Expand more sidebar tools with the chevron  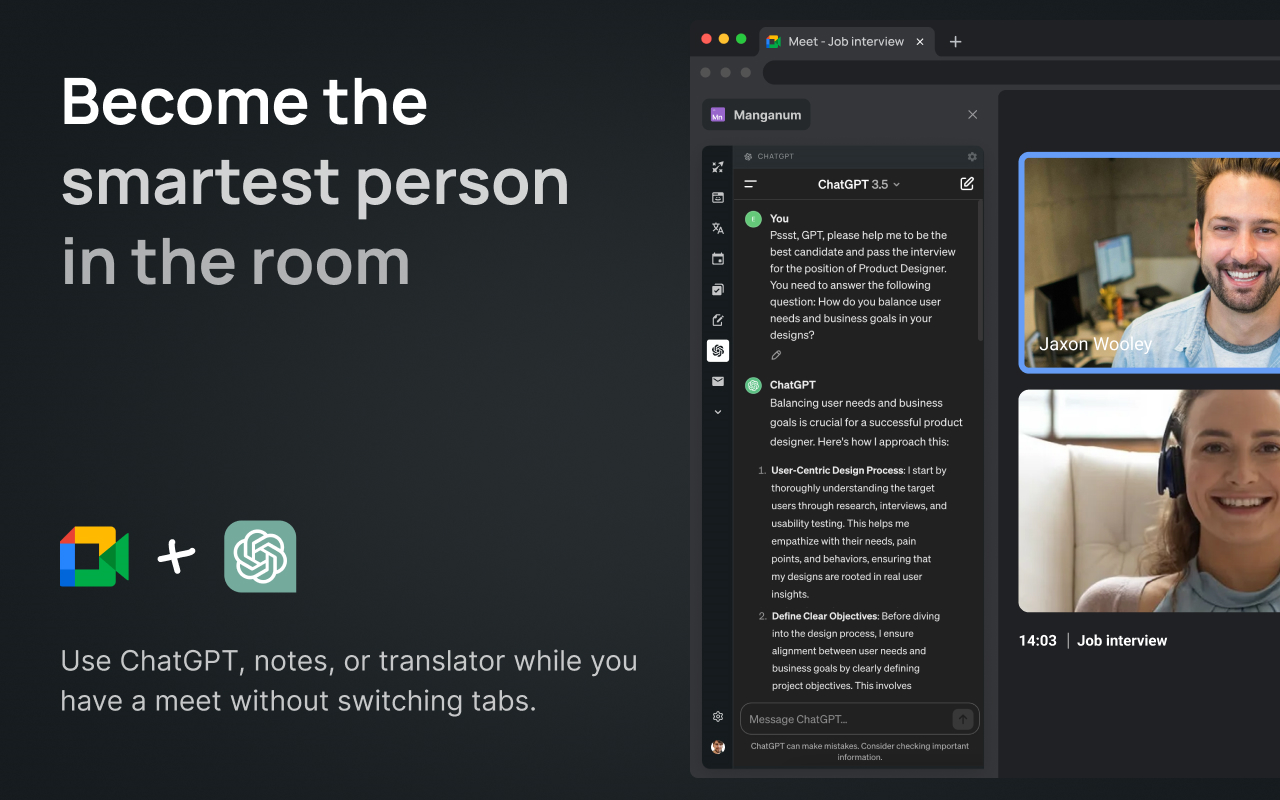pyautogui.click(x=717, y=412)
